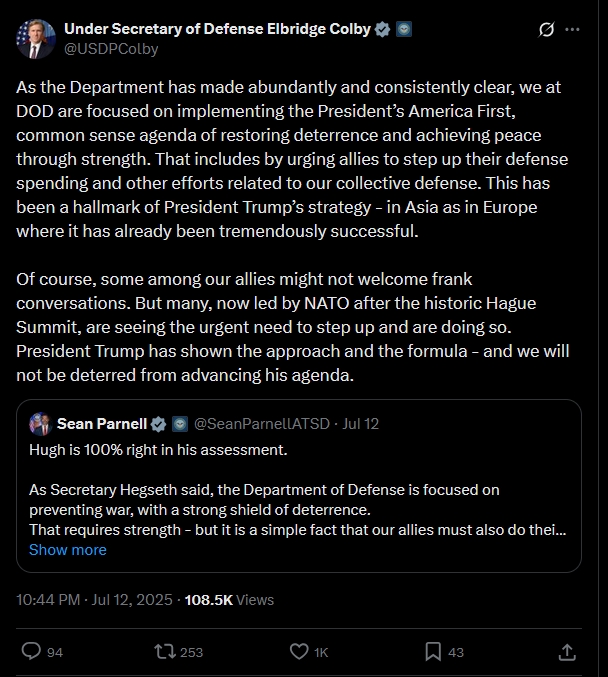Repost using the retweet icon
This screenshot has height=677, width=608.
pos(165,651)
